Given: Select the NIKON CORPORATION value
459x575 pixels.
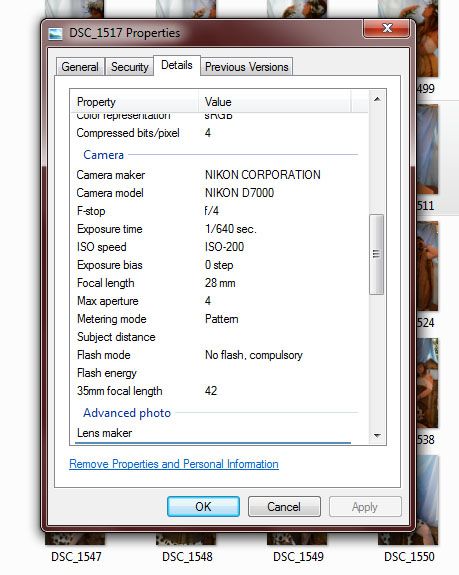Looking at the screenshot, I should [262, 175].
